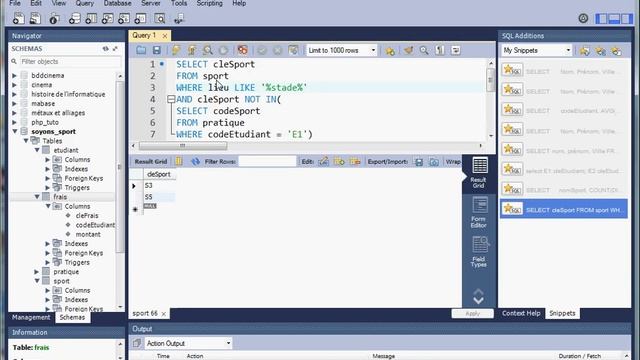
Task: Export recordset to file icon
Action: pyautogui.click(x=419, y=162)
